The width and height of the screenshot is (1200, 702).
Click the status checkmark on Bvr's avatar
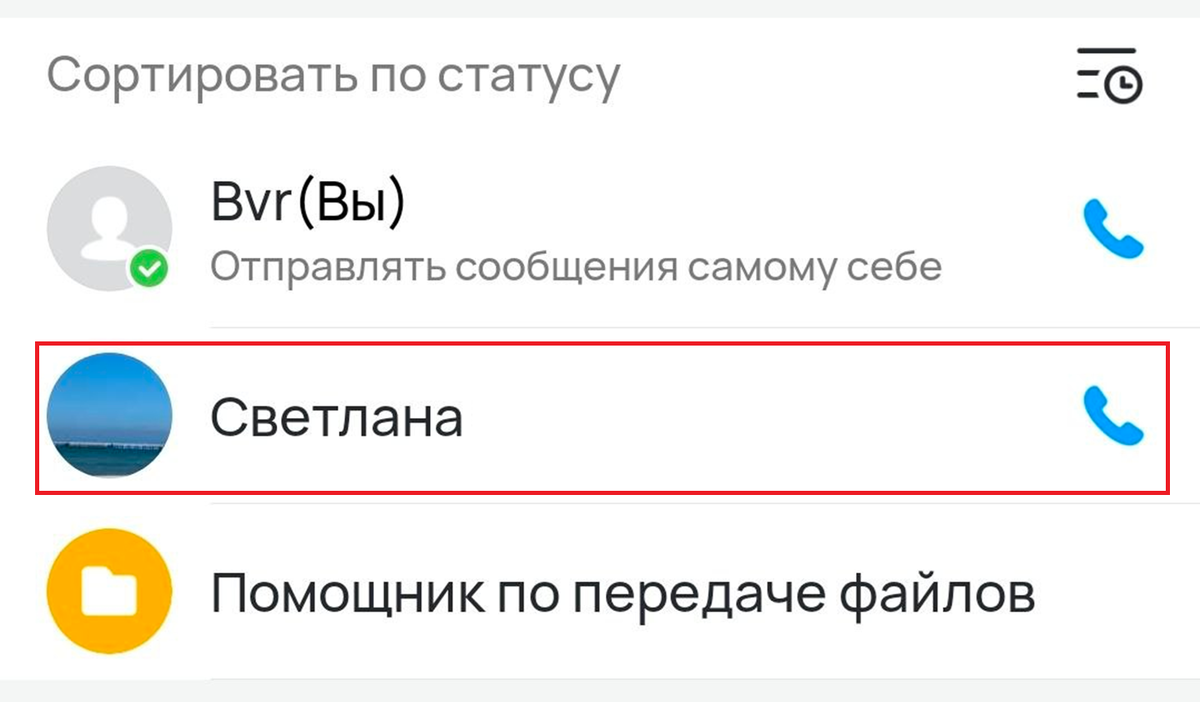point(148,266)
